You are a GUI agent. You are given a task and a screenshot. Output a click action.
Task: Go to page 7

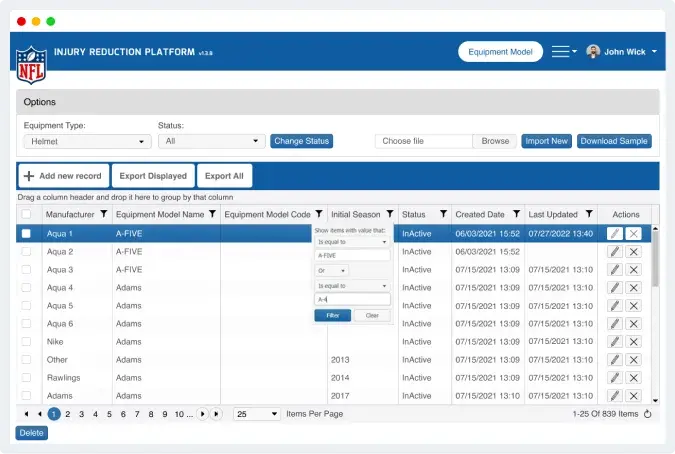[x=137, y=414]
